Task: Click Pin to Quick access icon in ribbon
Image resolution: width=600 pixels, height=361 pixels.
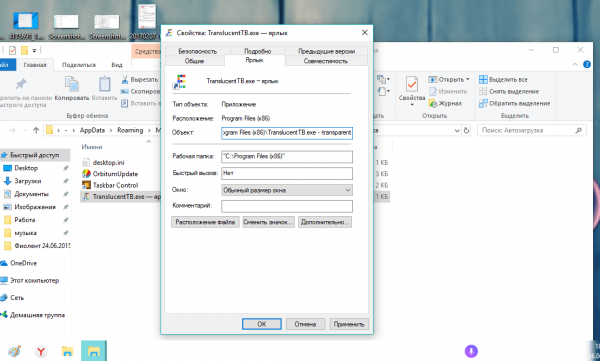Action: pos(21,84)
